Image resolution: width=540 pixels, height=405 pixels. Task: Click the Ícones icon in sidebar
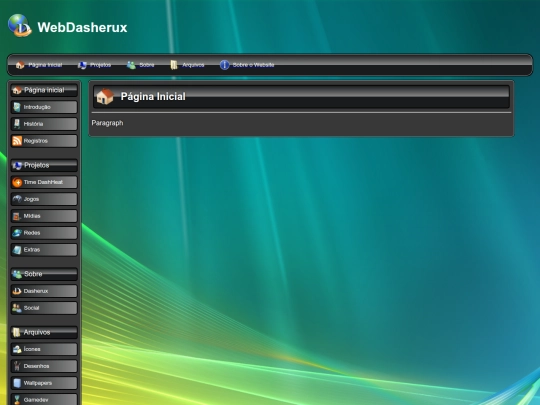17,349
